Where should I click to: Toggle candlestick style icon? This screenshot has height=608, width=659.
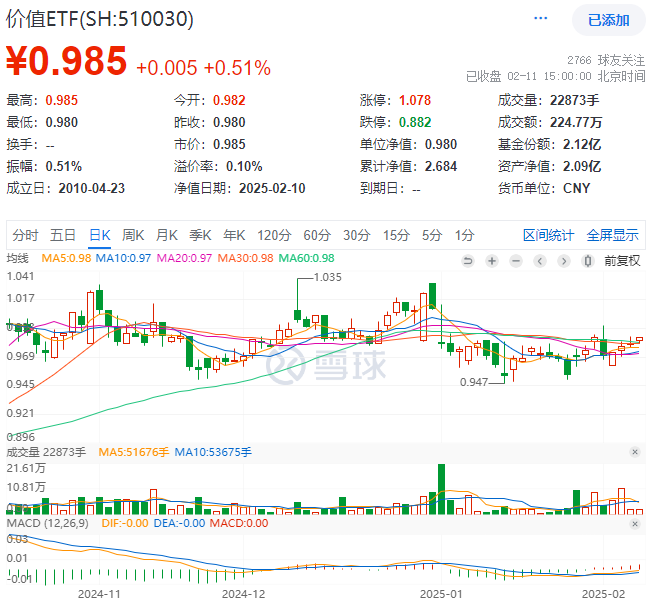(x=588, y=261)
